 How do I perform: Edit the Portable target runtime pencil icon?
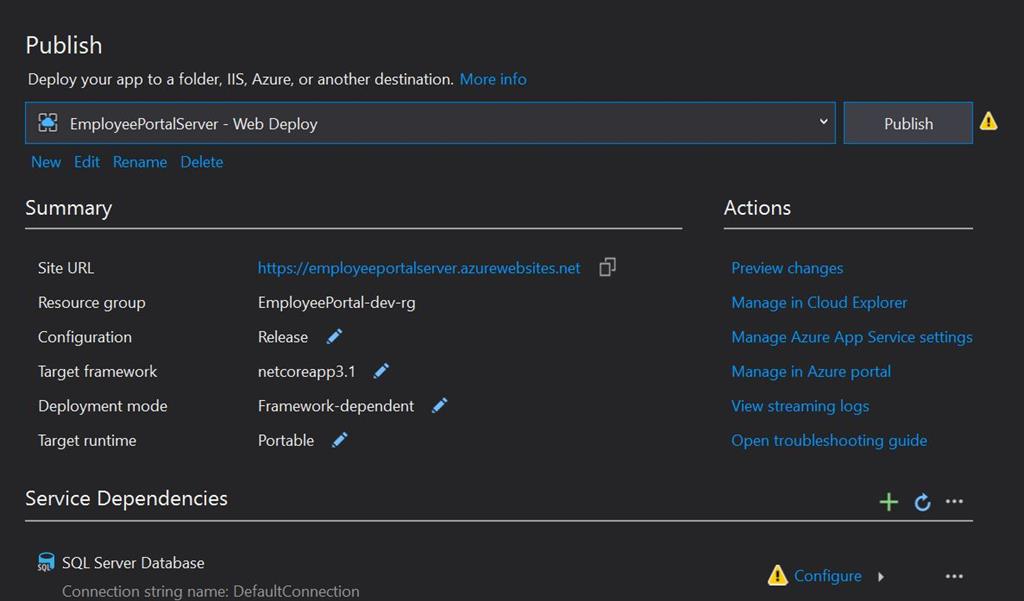[340, 440]
